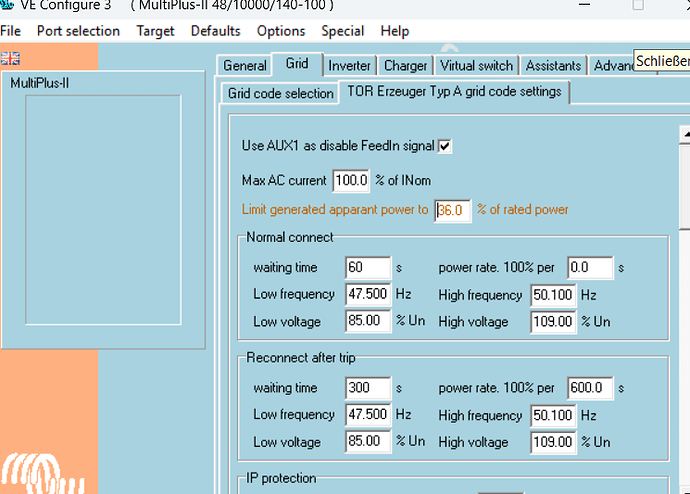Click Reconnect after trip Low voltage field
The height and width of the screenshot is (494, 690).
[368, 442]
